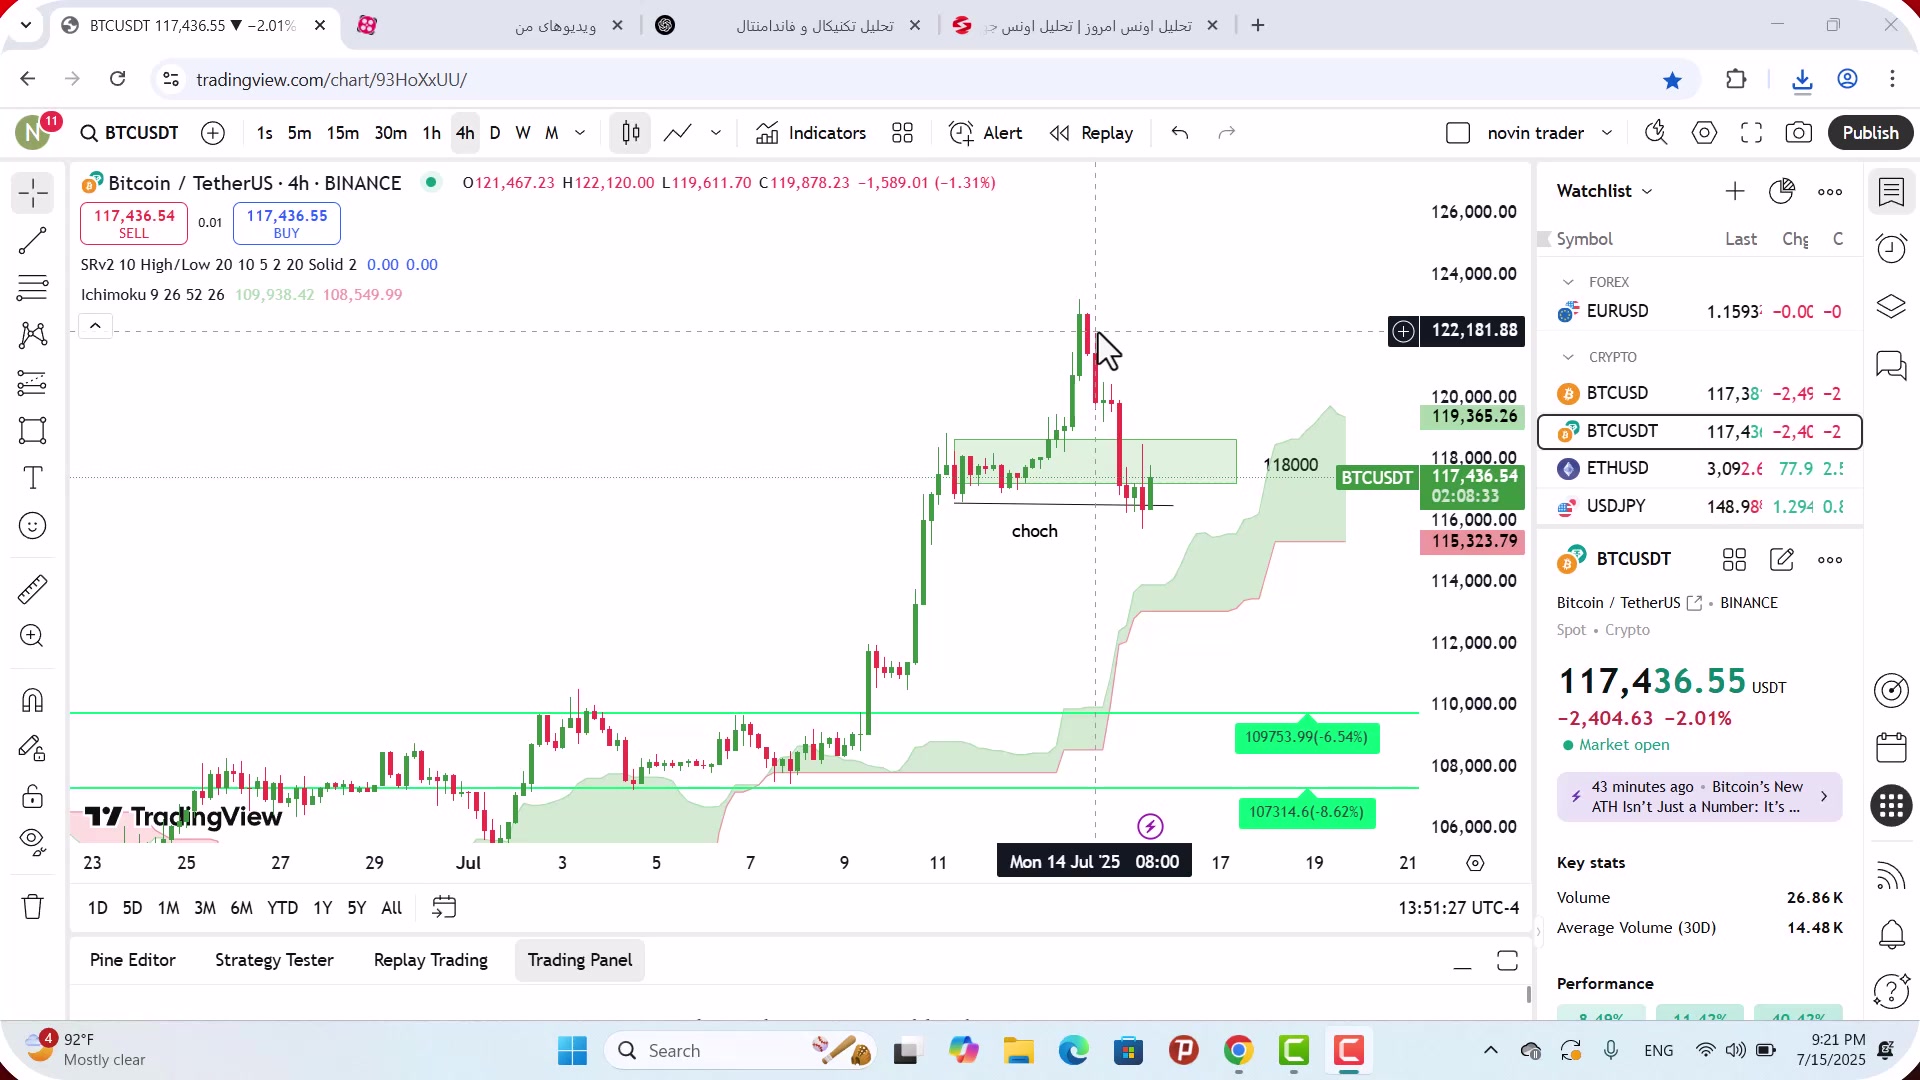Expand the Watchlist name dropdown
The height and width of the screenshot is (1080, 1920).
pos(1605,191)
